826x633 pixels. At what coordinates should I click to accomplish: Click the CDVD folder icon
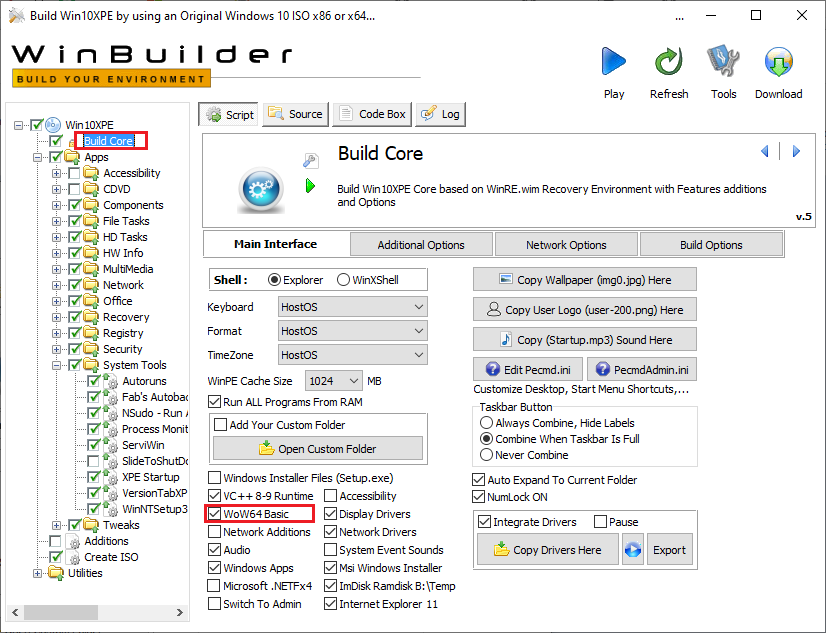pyautogui.click(x=91, y=189)
